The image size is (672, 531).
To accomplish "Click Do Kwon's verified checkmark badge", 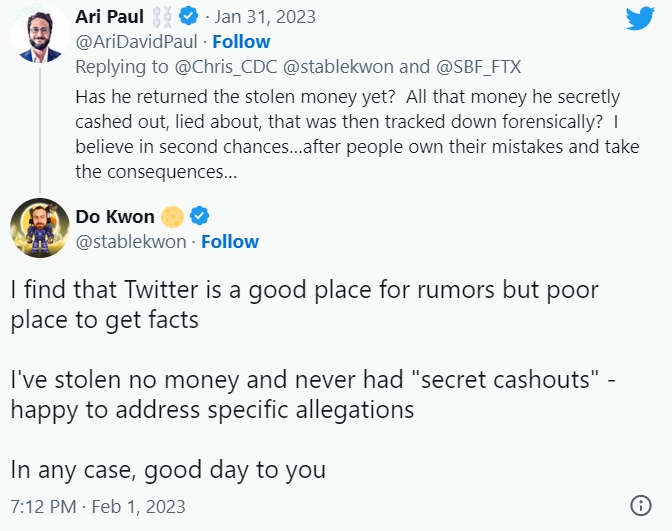I will [x=199, y=216].
